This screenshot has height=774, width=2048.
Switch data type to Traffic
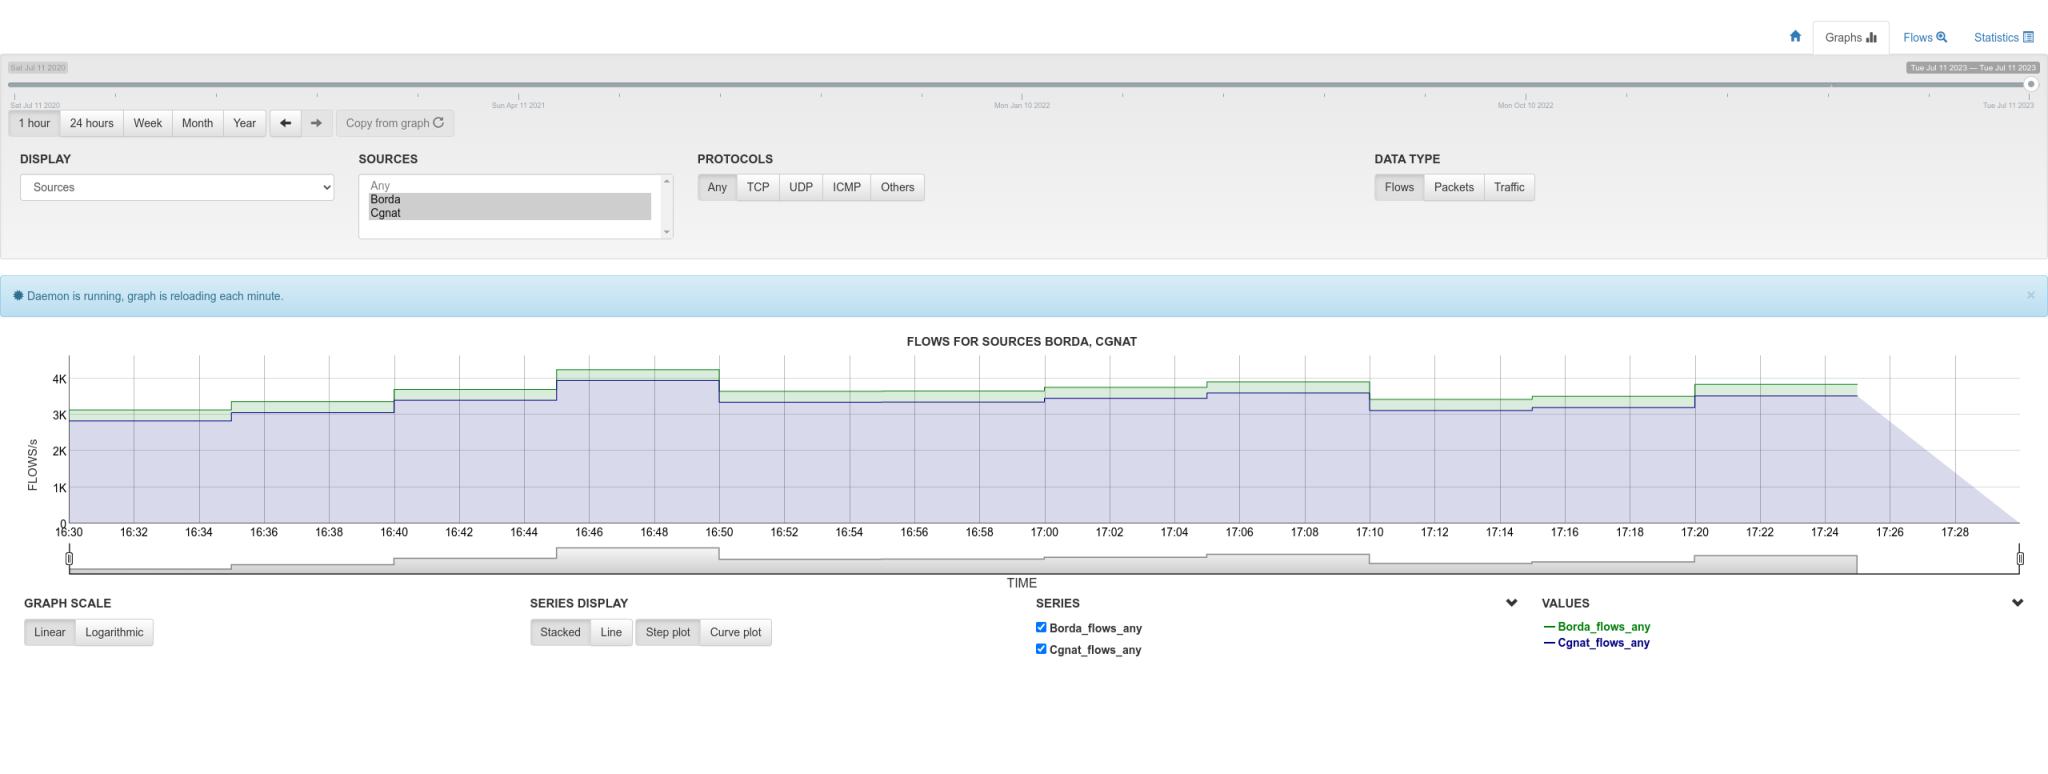point(1508,187)
